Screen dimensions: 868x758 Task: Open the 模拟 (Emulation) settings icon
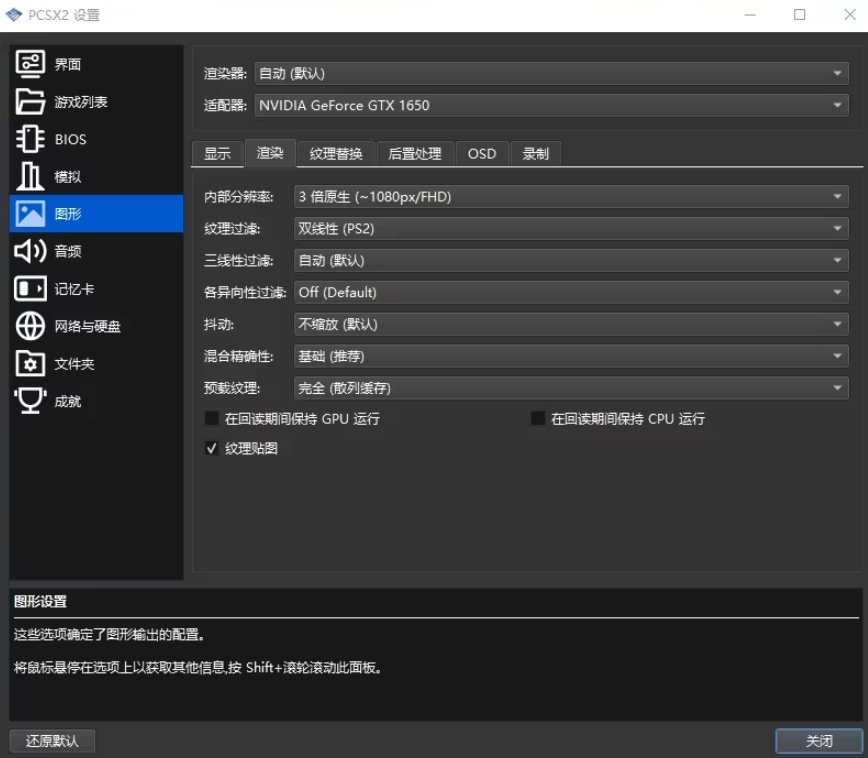pyautogui.click(x=30, y=177)
